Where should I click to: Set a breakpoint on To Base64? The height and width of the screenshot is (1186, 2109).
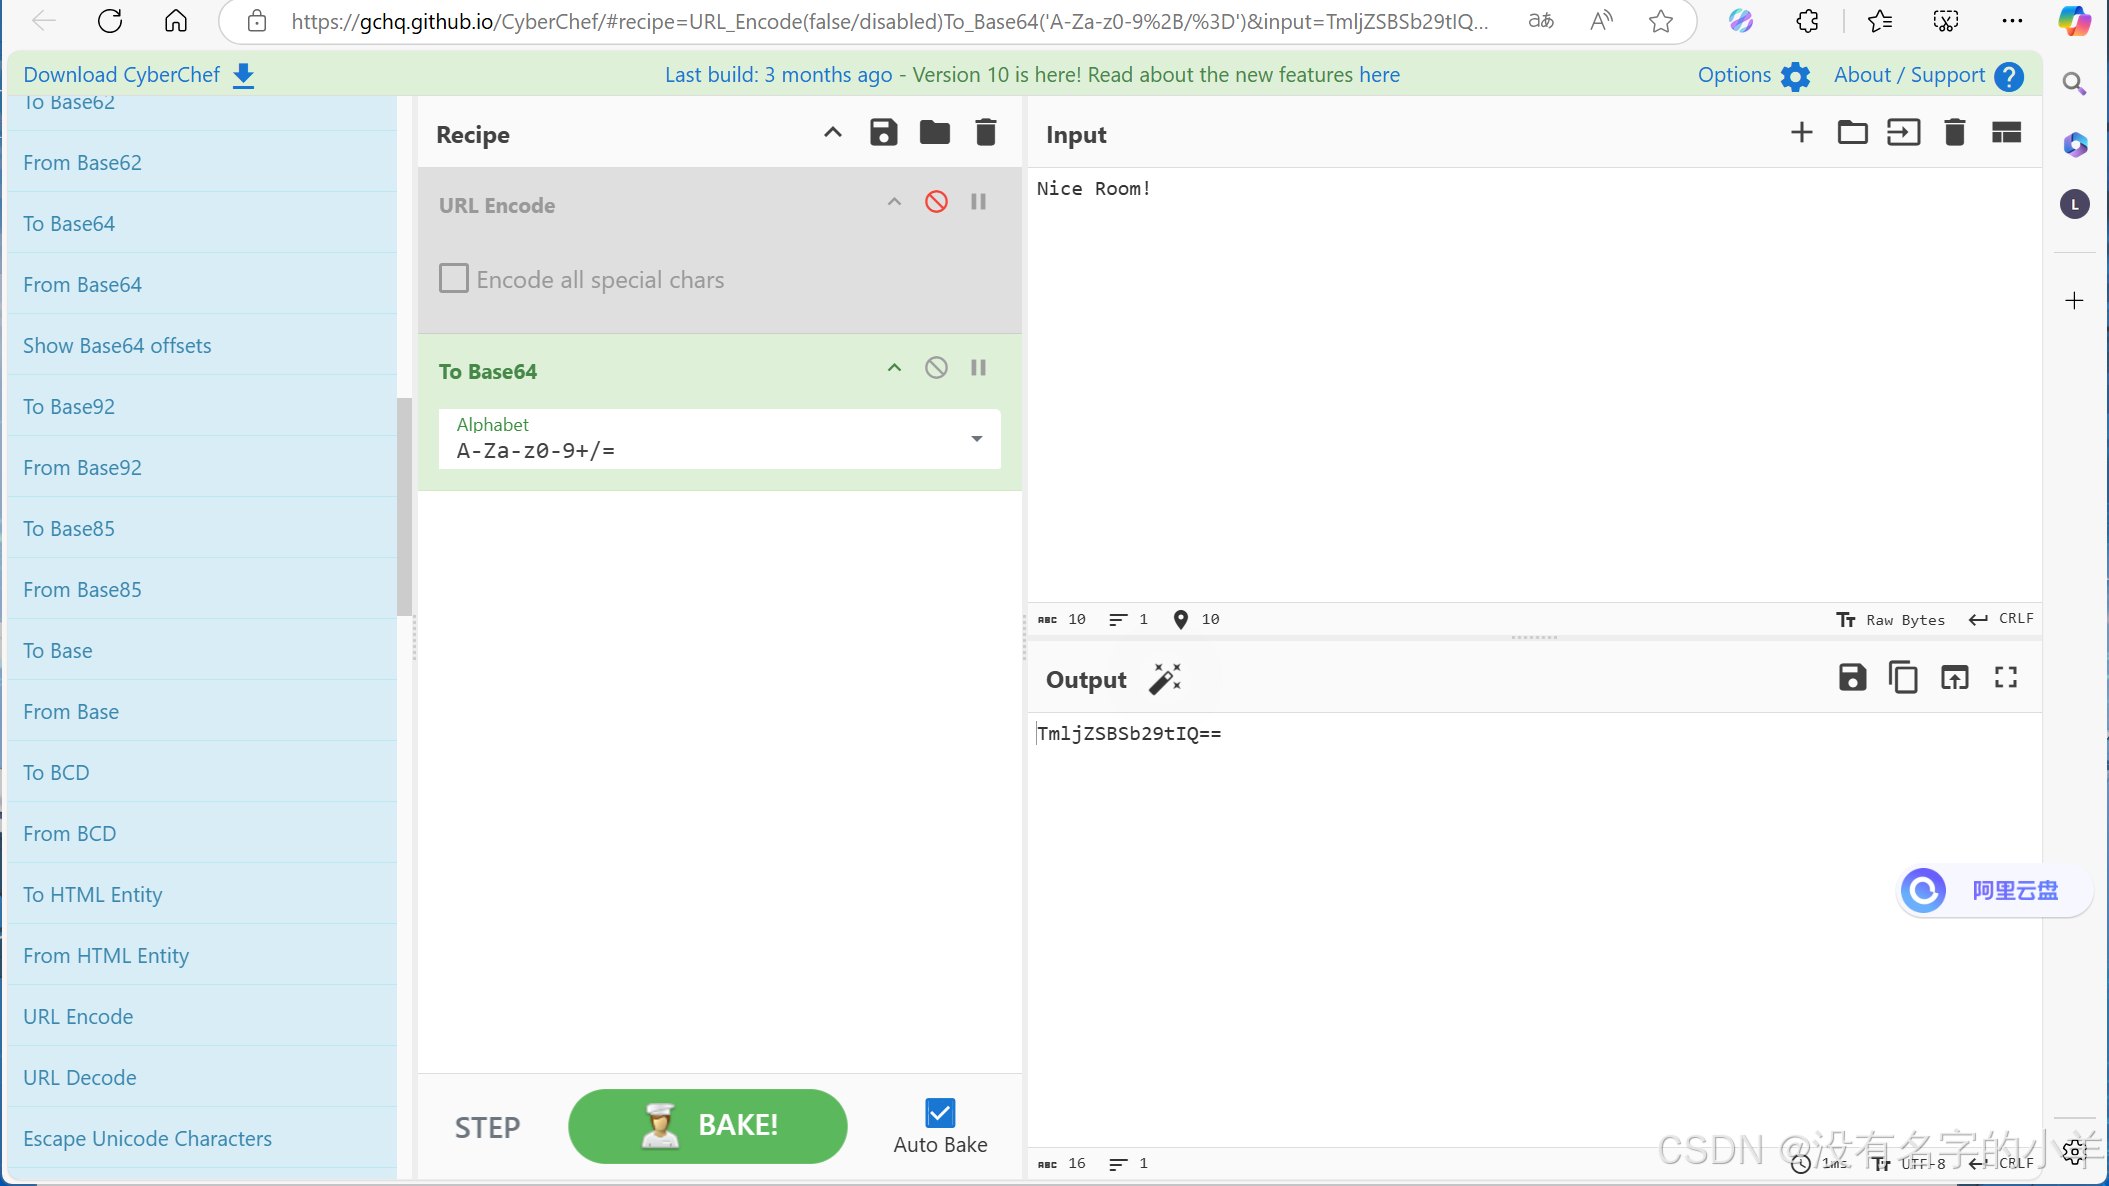[x=978, y=368]
